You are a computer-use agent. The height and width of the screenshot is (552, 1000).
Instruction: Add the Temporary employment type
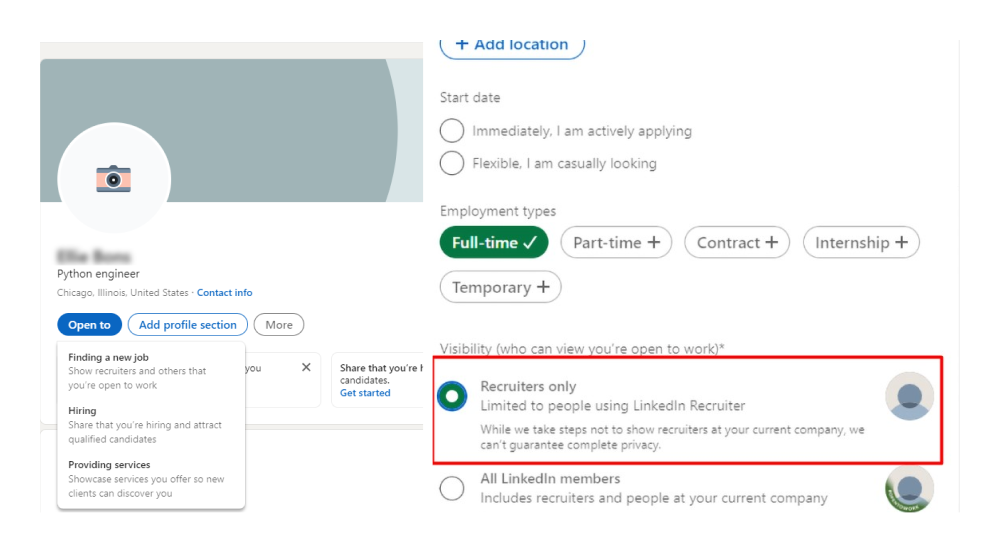(x=500, y=287)
